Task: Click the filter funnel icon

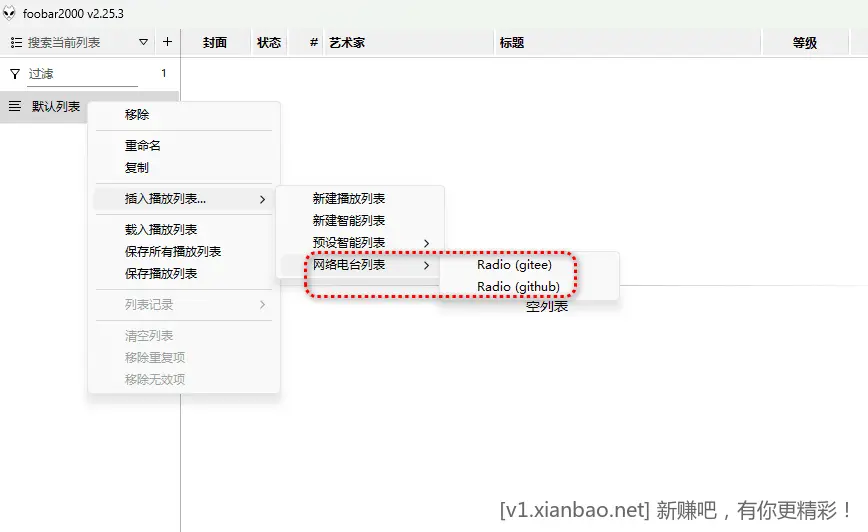Action: pos(15,74)
